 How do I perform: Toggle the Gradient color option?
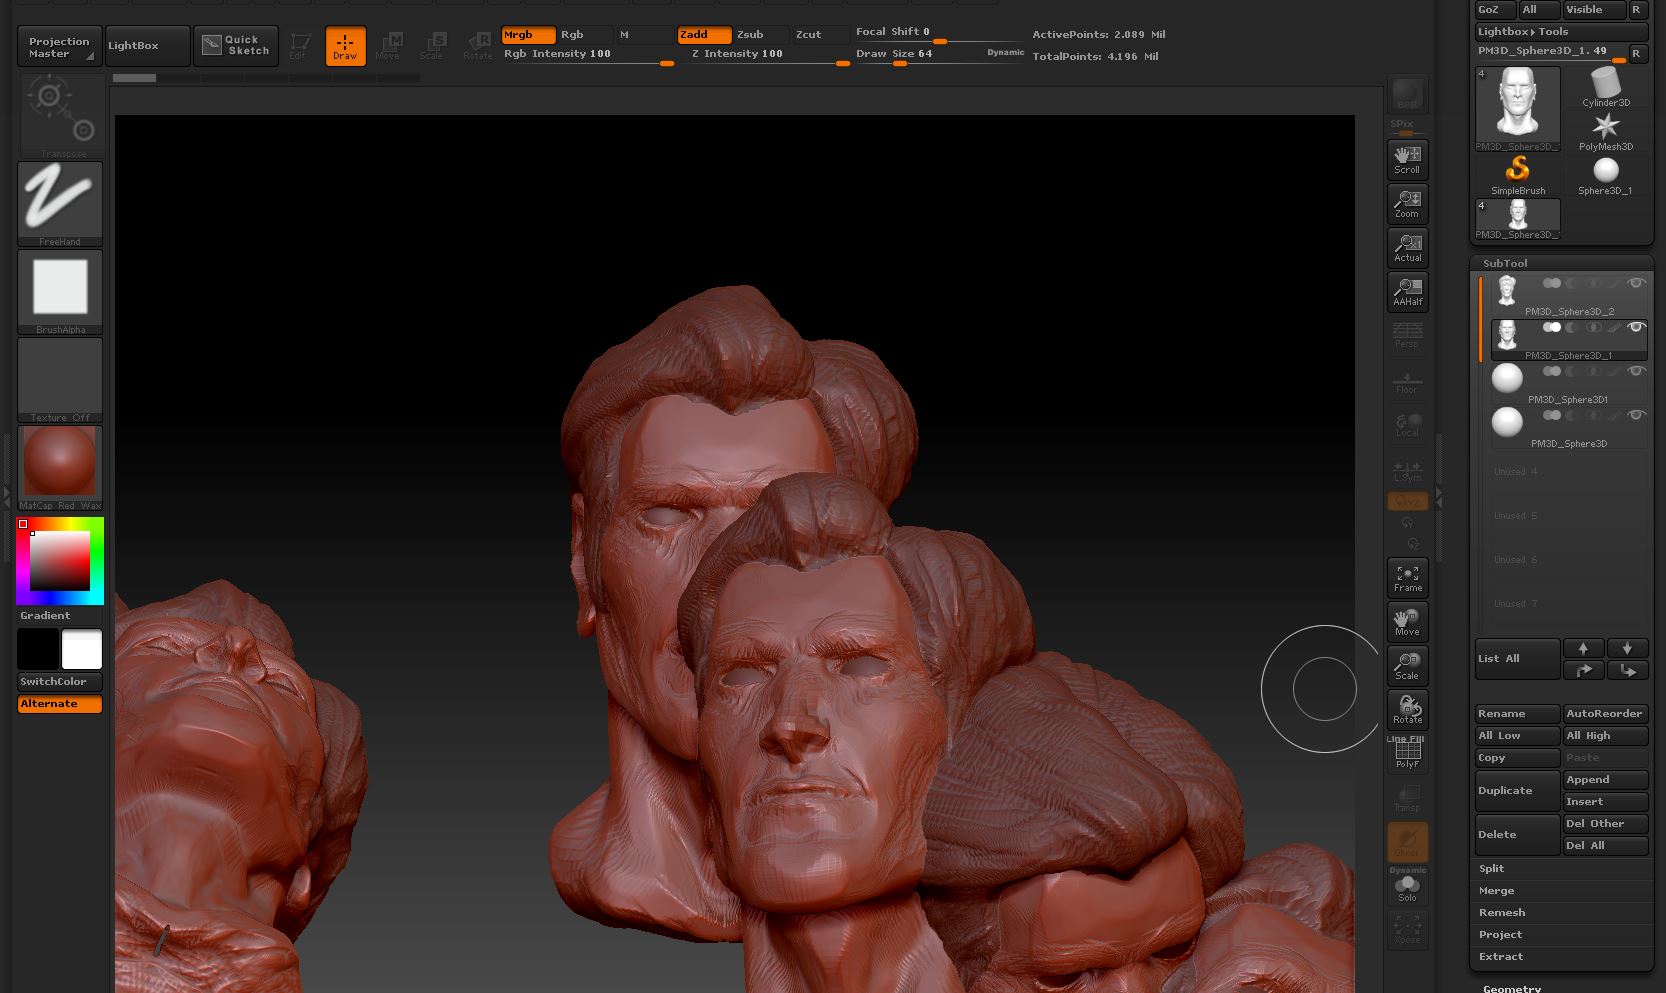[x=60, y=616]
